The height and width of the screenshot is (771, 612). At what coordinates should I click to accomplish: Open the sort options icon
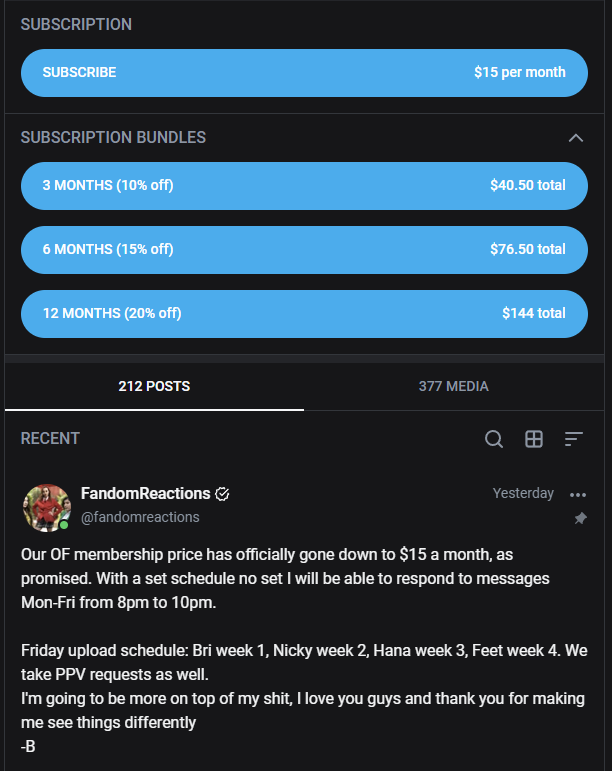[x=573, y=439]
